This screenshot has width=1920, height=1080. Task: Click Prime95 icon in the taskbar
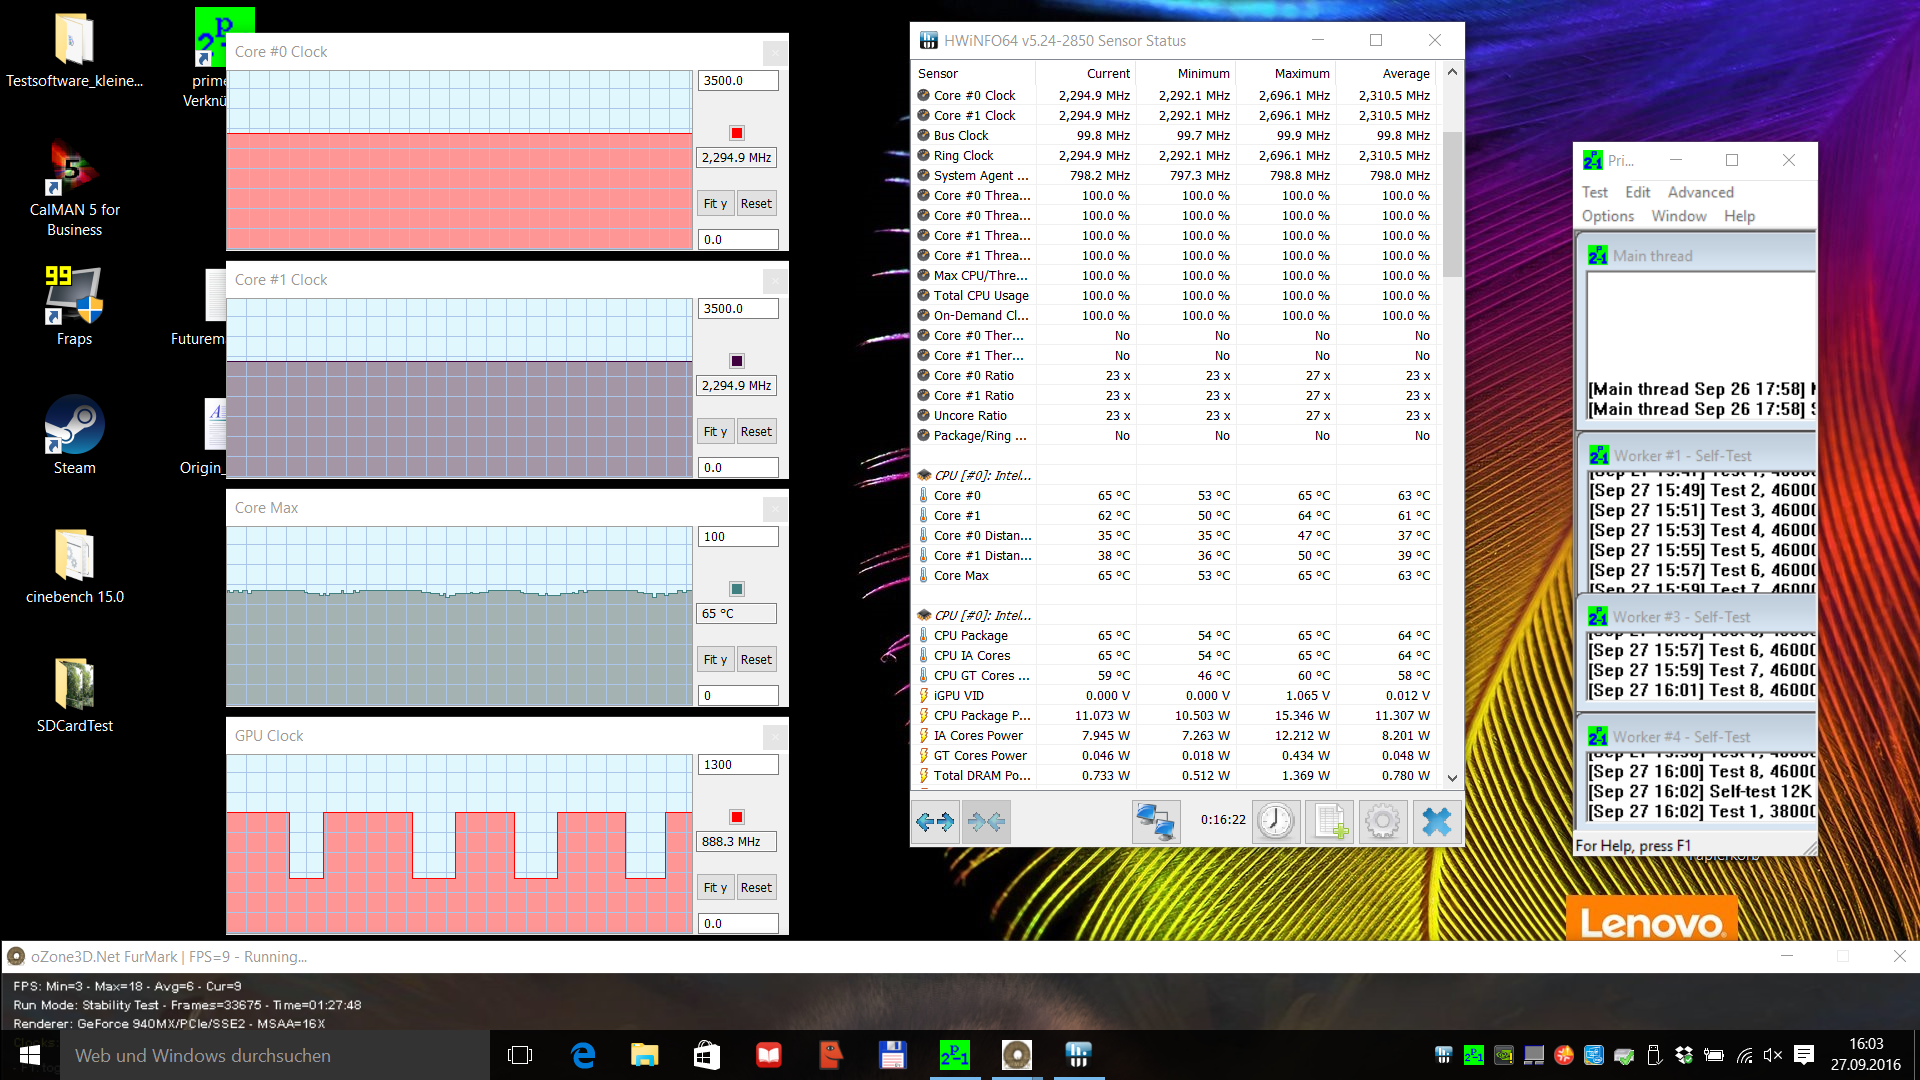(954, 1055)
